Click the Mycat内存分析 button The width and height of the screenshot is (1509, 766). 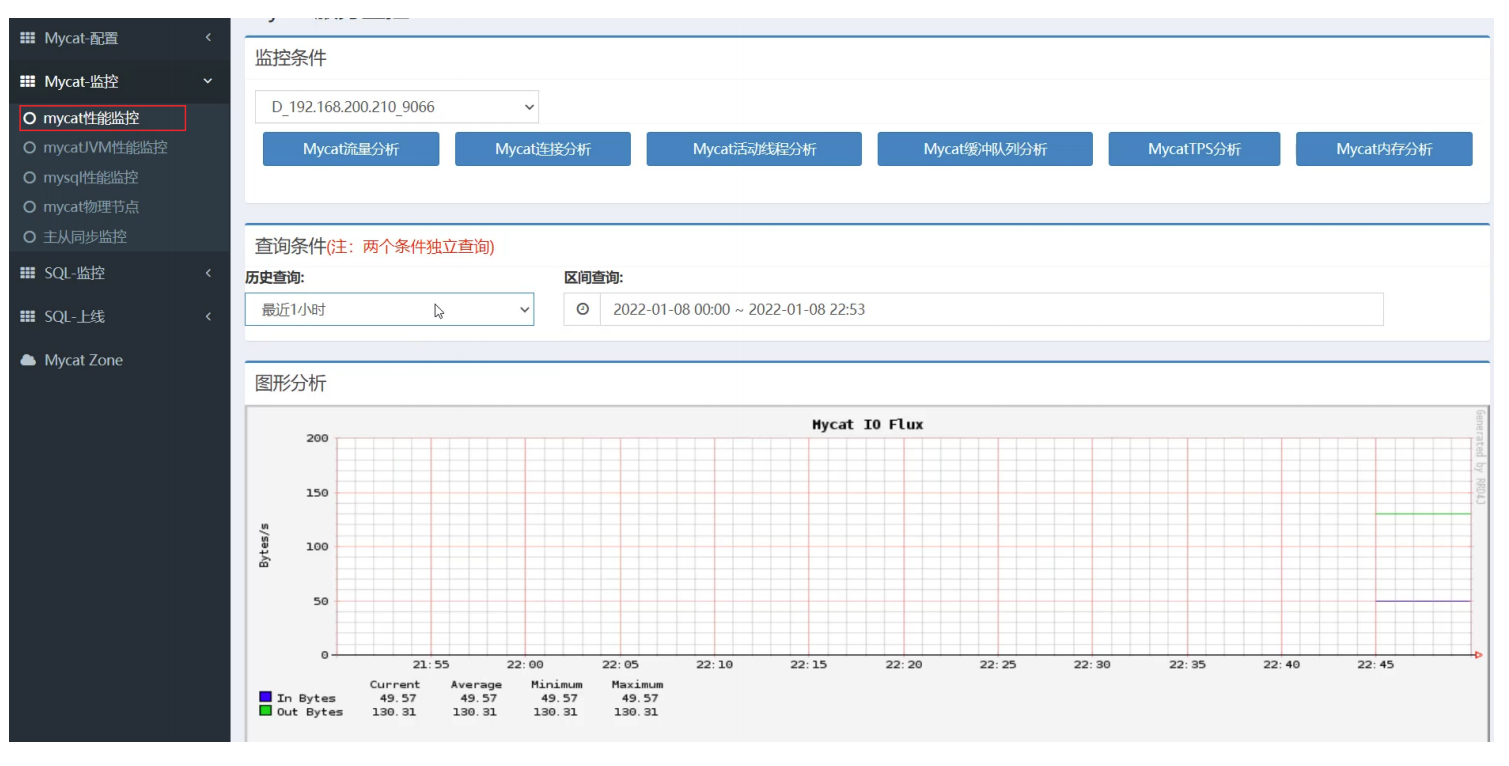click(1384, 149)
